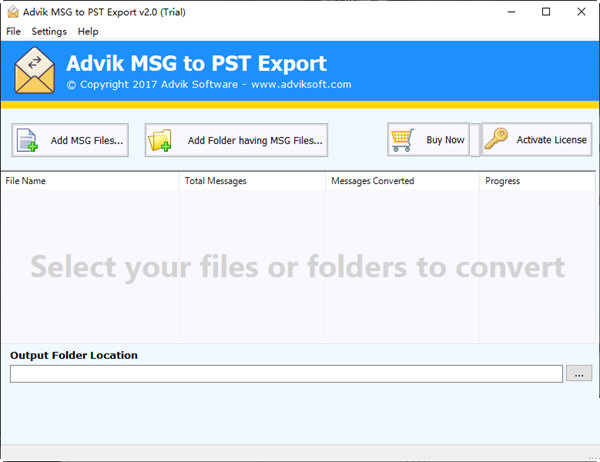Click the golden key icon
Image resolution: width=600 pixels, height=462 pixels.
coord(496,139)
